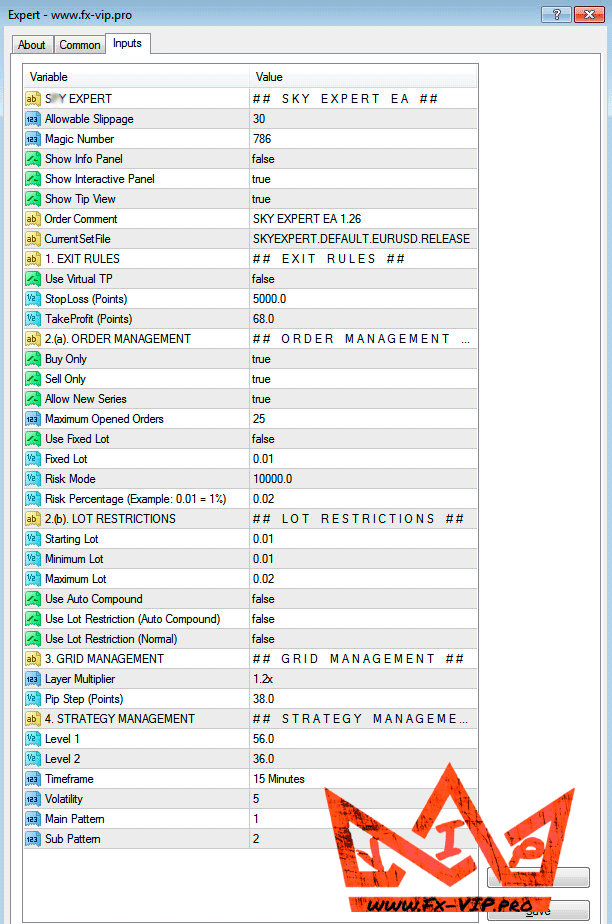Click the icon beside Sub Pattern
Screen dimensions: 612x924
(x=33, y=839)
